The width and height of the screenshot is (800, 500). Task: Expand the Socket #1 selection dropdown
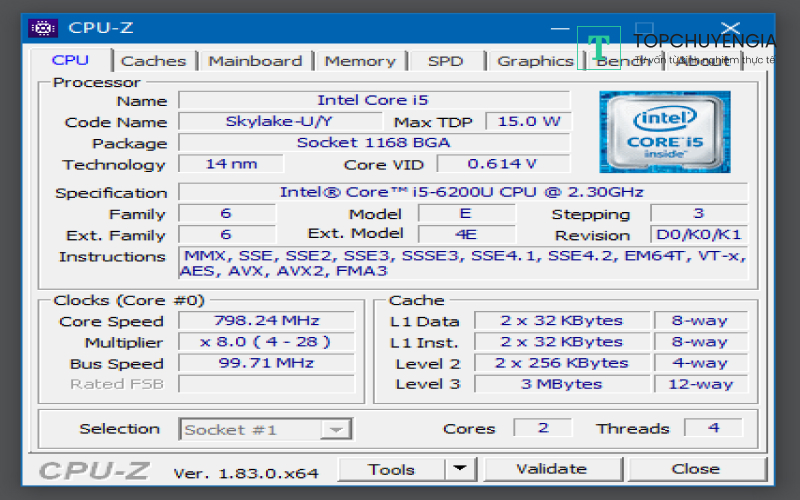[336, 429]
